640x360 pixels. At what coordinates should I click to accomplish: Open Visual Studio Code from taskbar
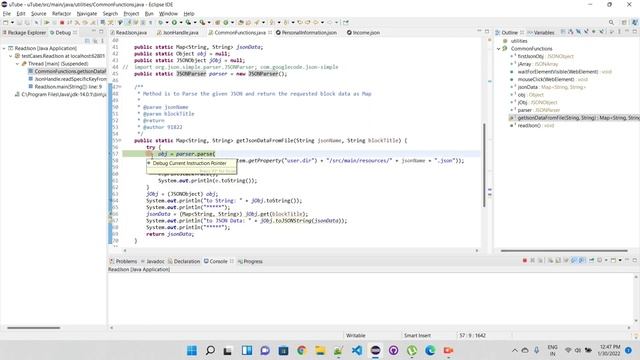[357, 350]
